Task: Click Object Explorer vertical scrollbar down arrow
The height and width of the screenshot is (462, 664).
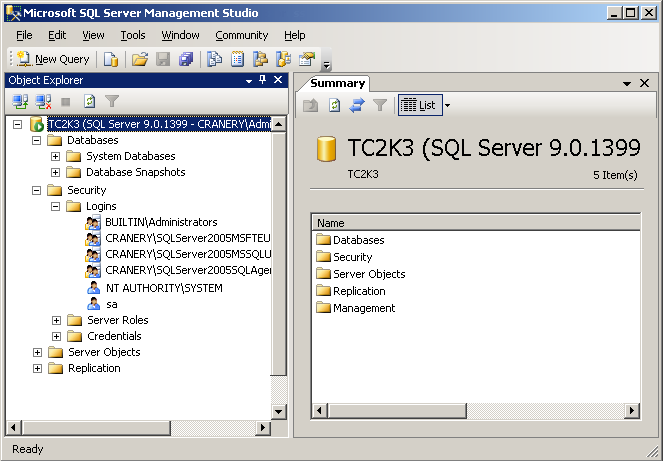Action: [279, 412]
